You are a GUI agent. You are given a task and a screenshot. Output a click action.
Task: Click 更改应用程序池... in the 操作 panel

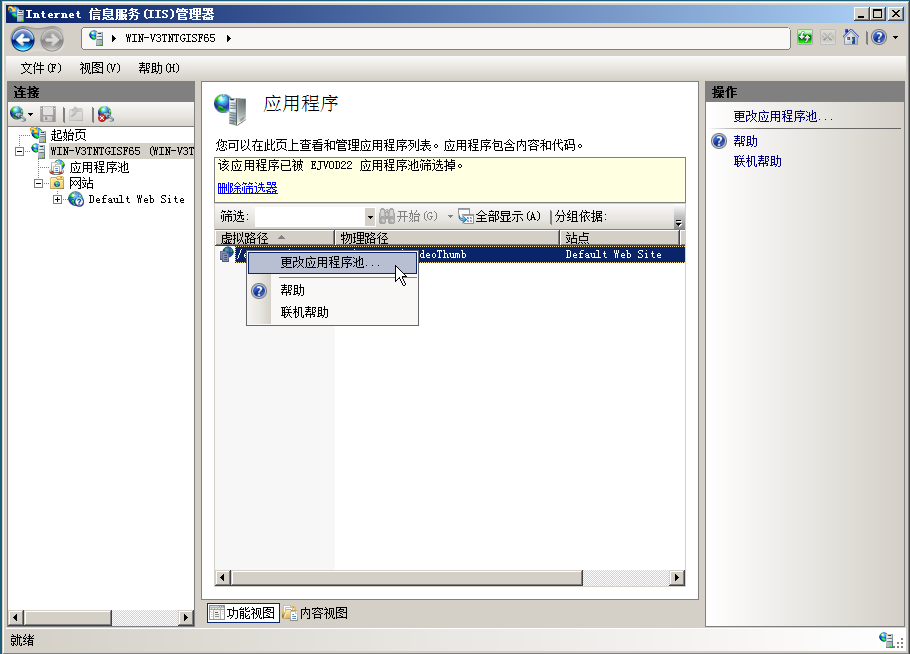click(783, 117)
